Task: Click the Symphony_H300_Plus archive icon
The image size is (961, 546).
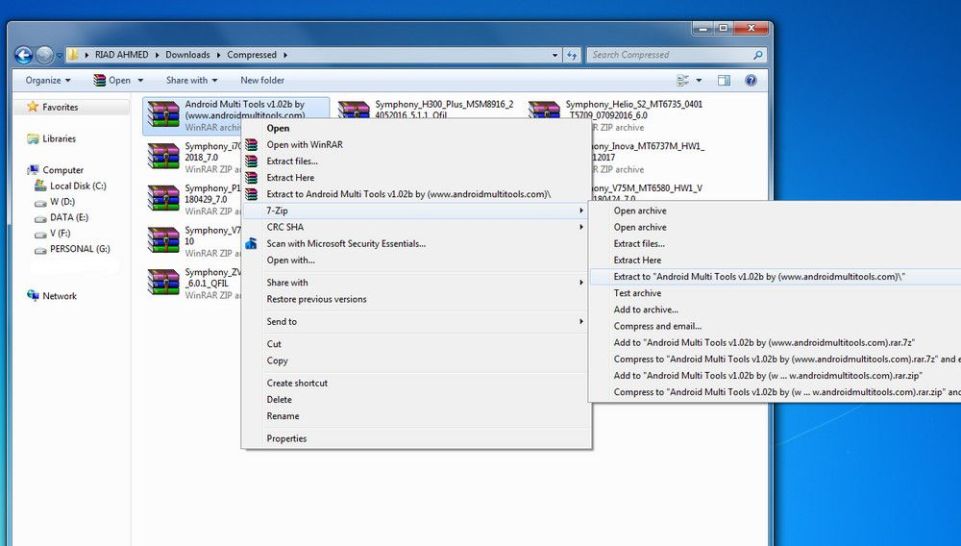Action: pos(354,110)
